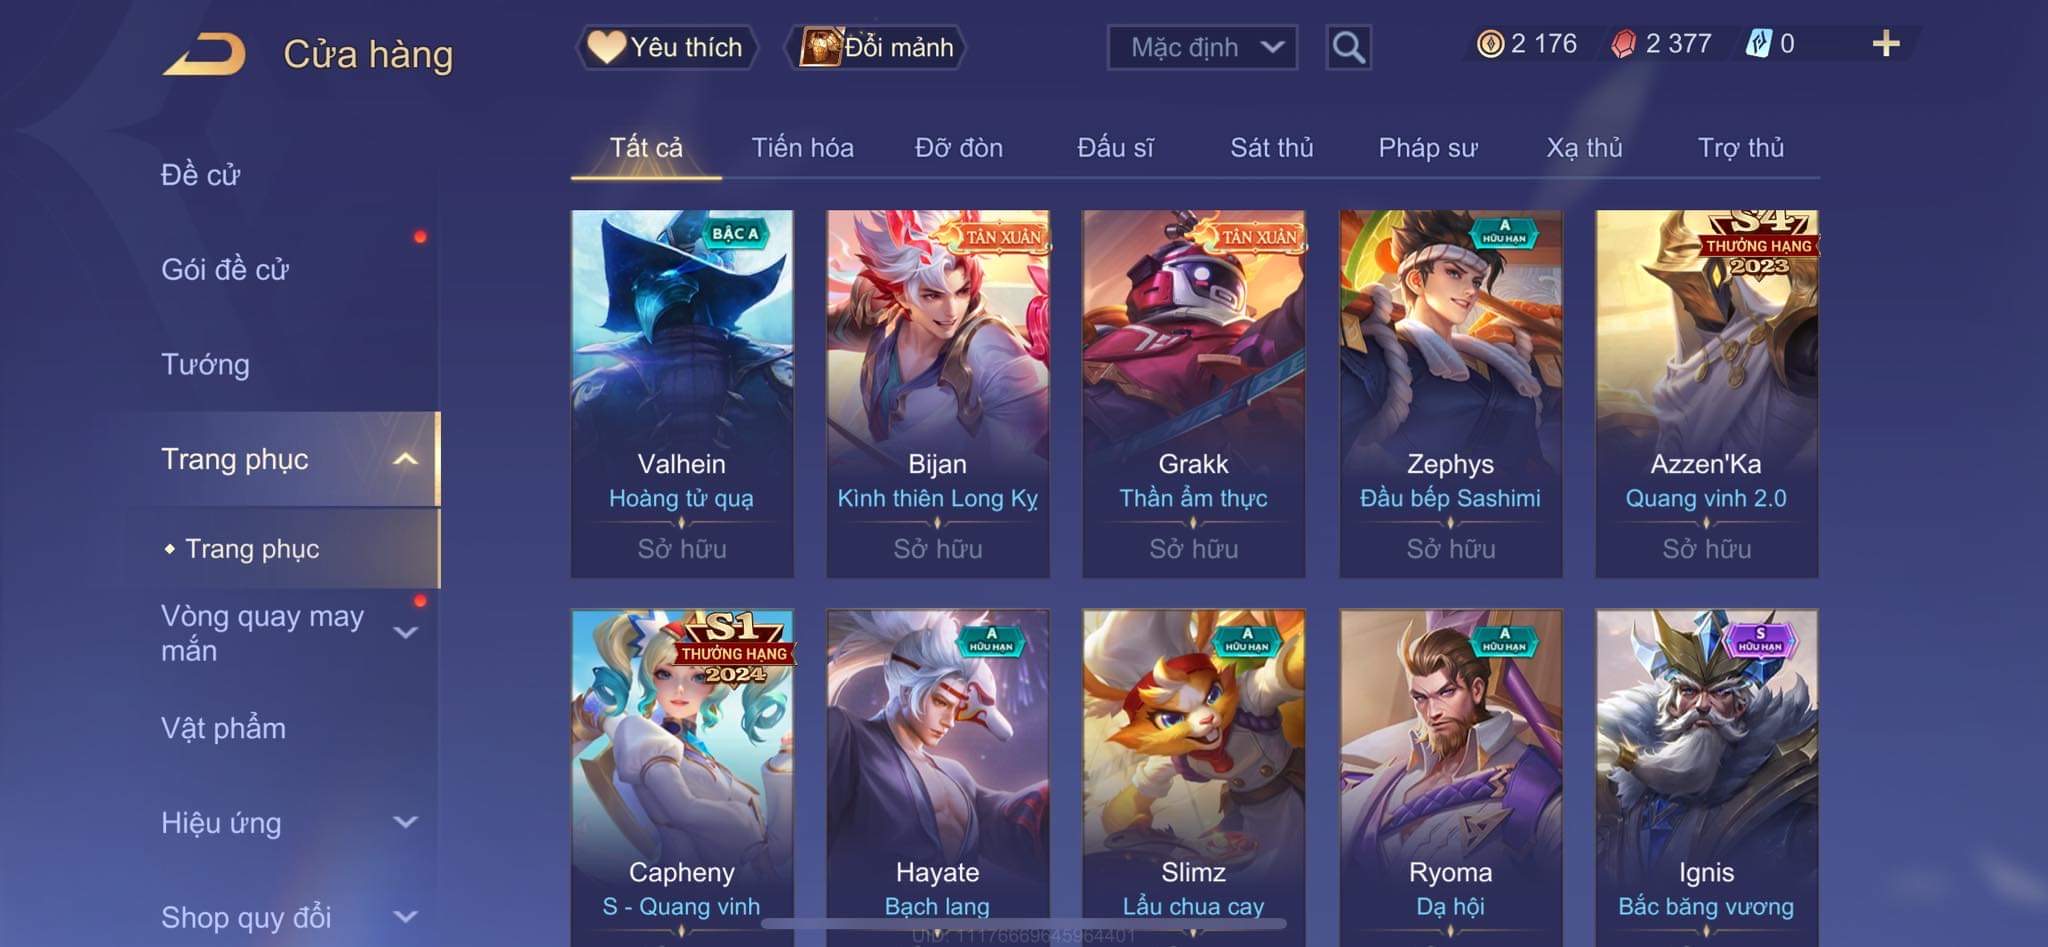This screenshot has width=2048, height=947.
Task: Collapse the Trang phục sidebar section
Action: click(405, 459)
